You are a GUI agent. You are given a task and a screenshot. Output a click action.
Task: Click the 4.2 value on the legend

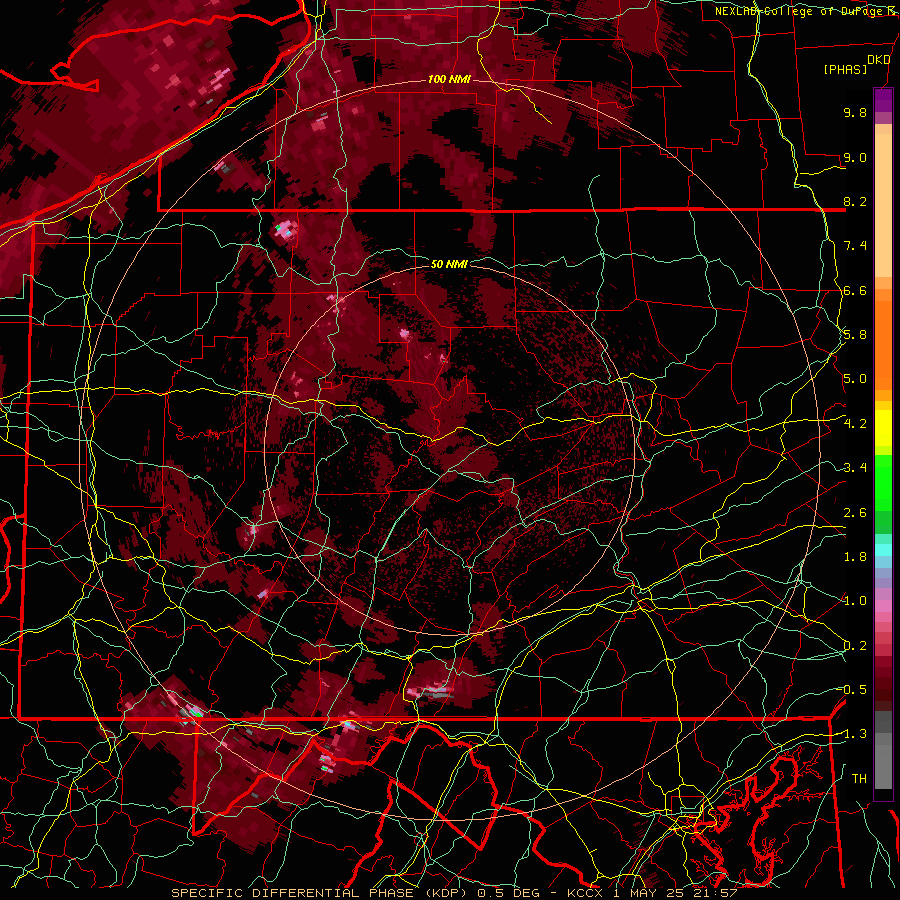tap(855, 424)
